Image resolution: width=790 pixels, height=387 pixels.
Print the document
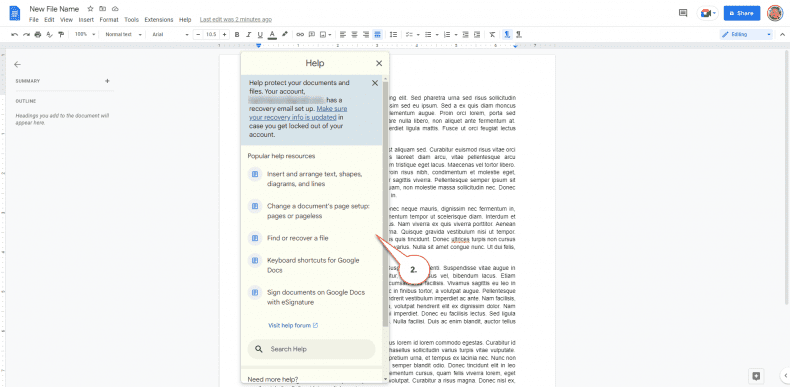pos(38,35)
